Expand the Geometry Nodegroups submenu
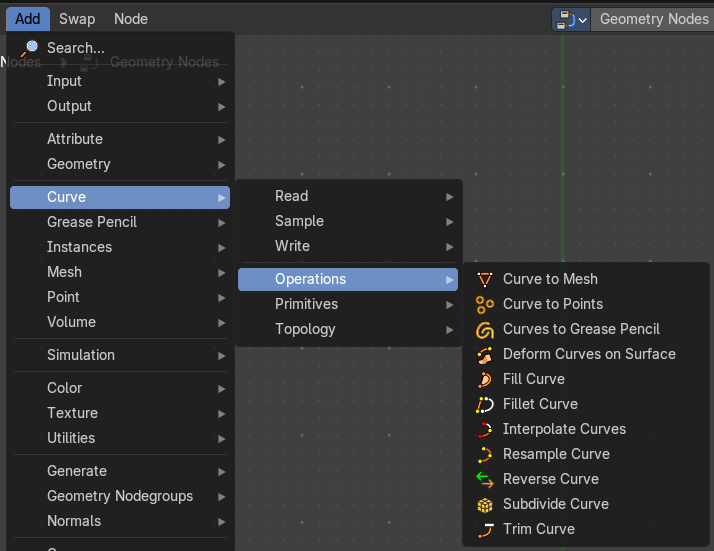The height and width of the screenshot is (551, 714). [120, 496]
